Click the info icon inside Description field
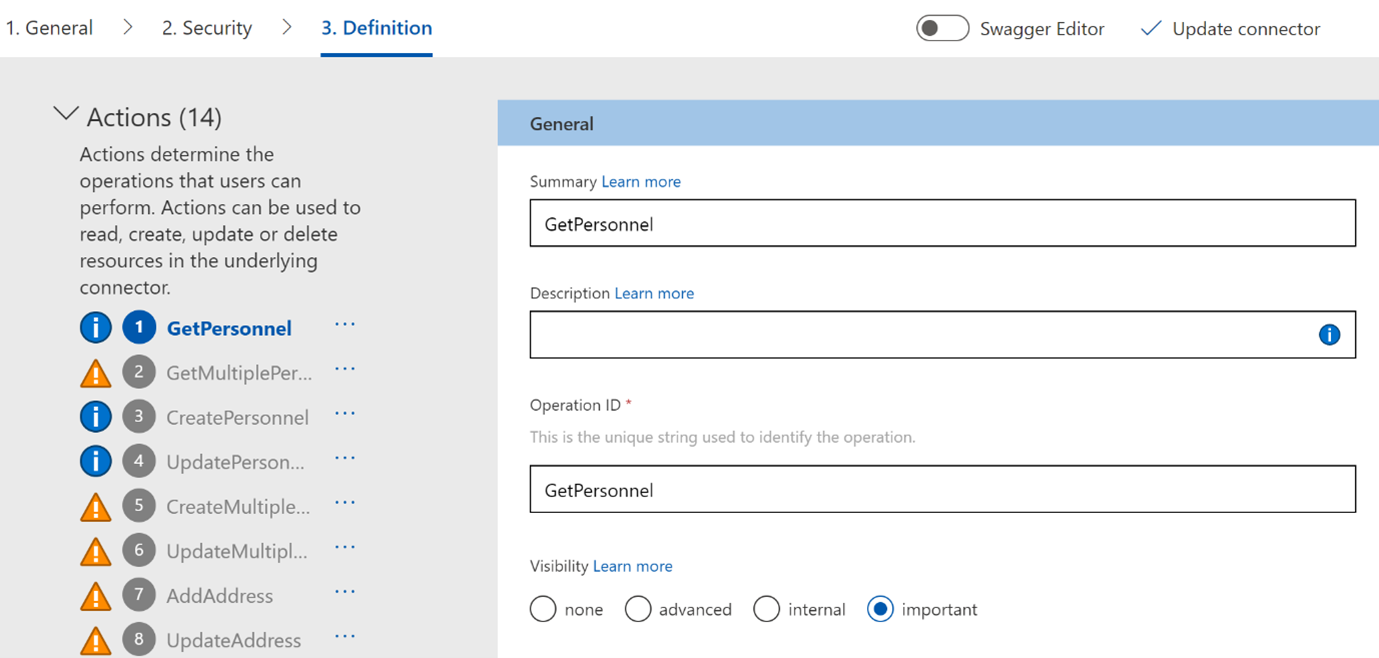 [x=1329, y=335]
